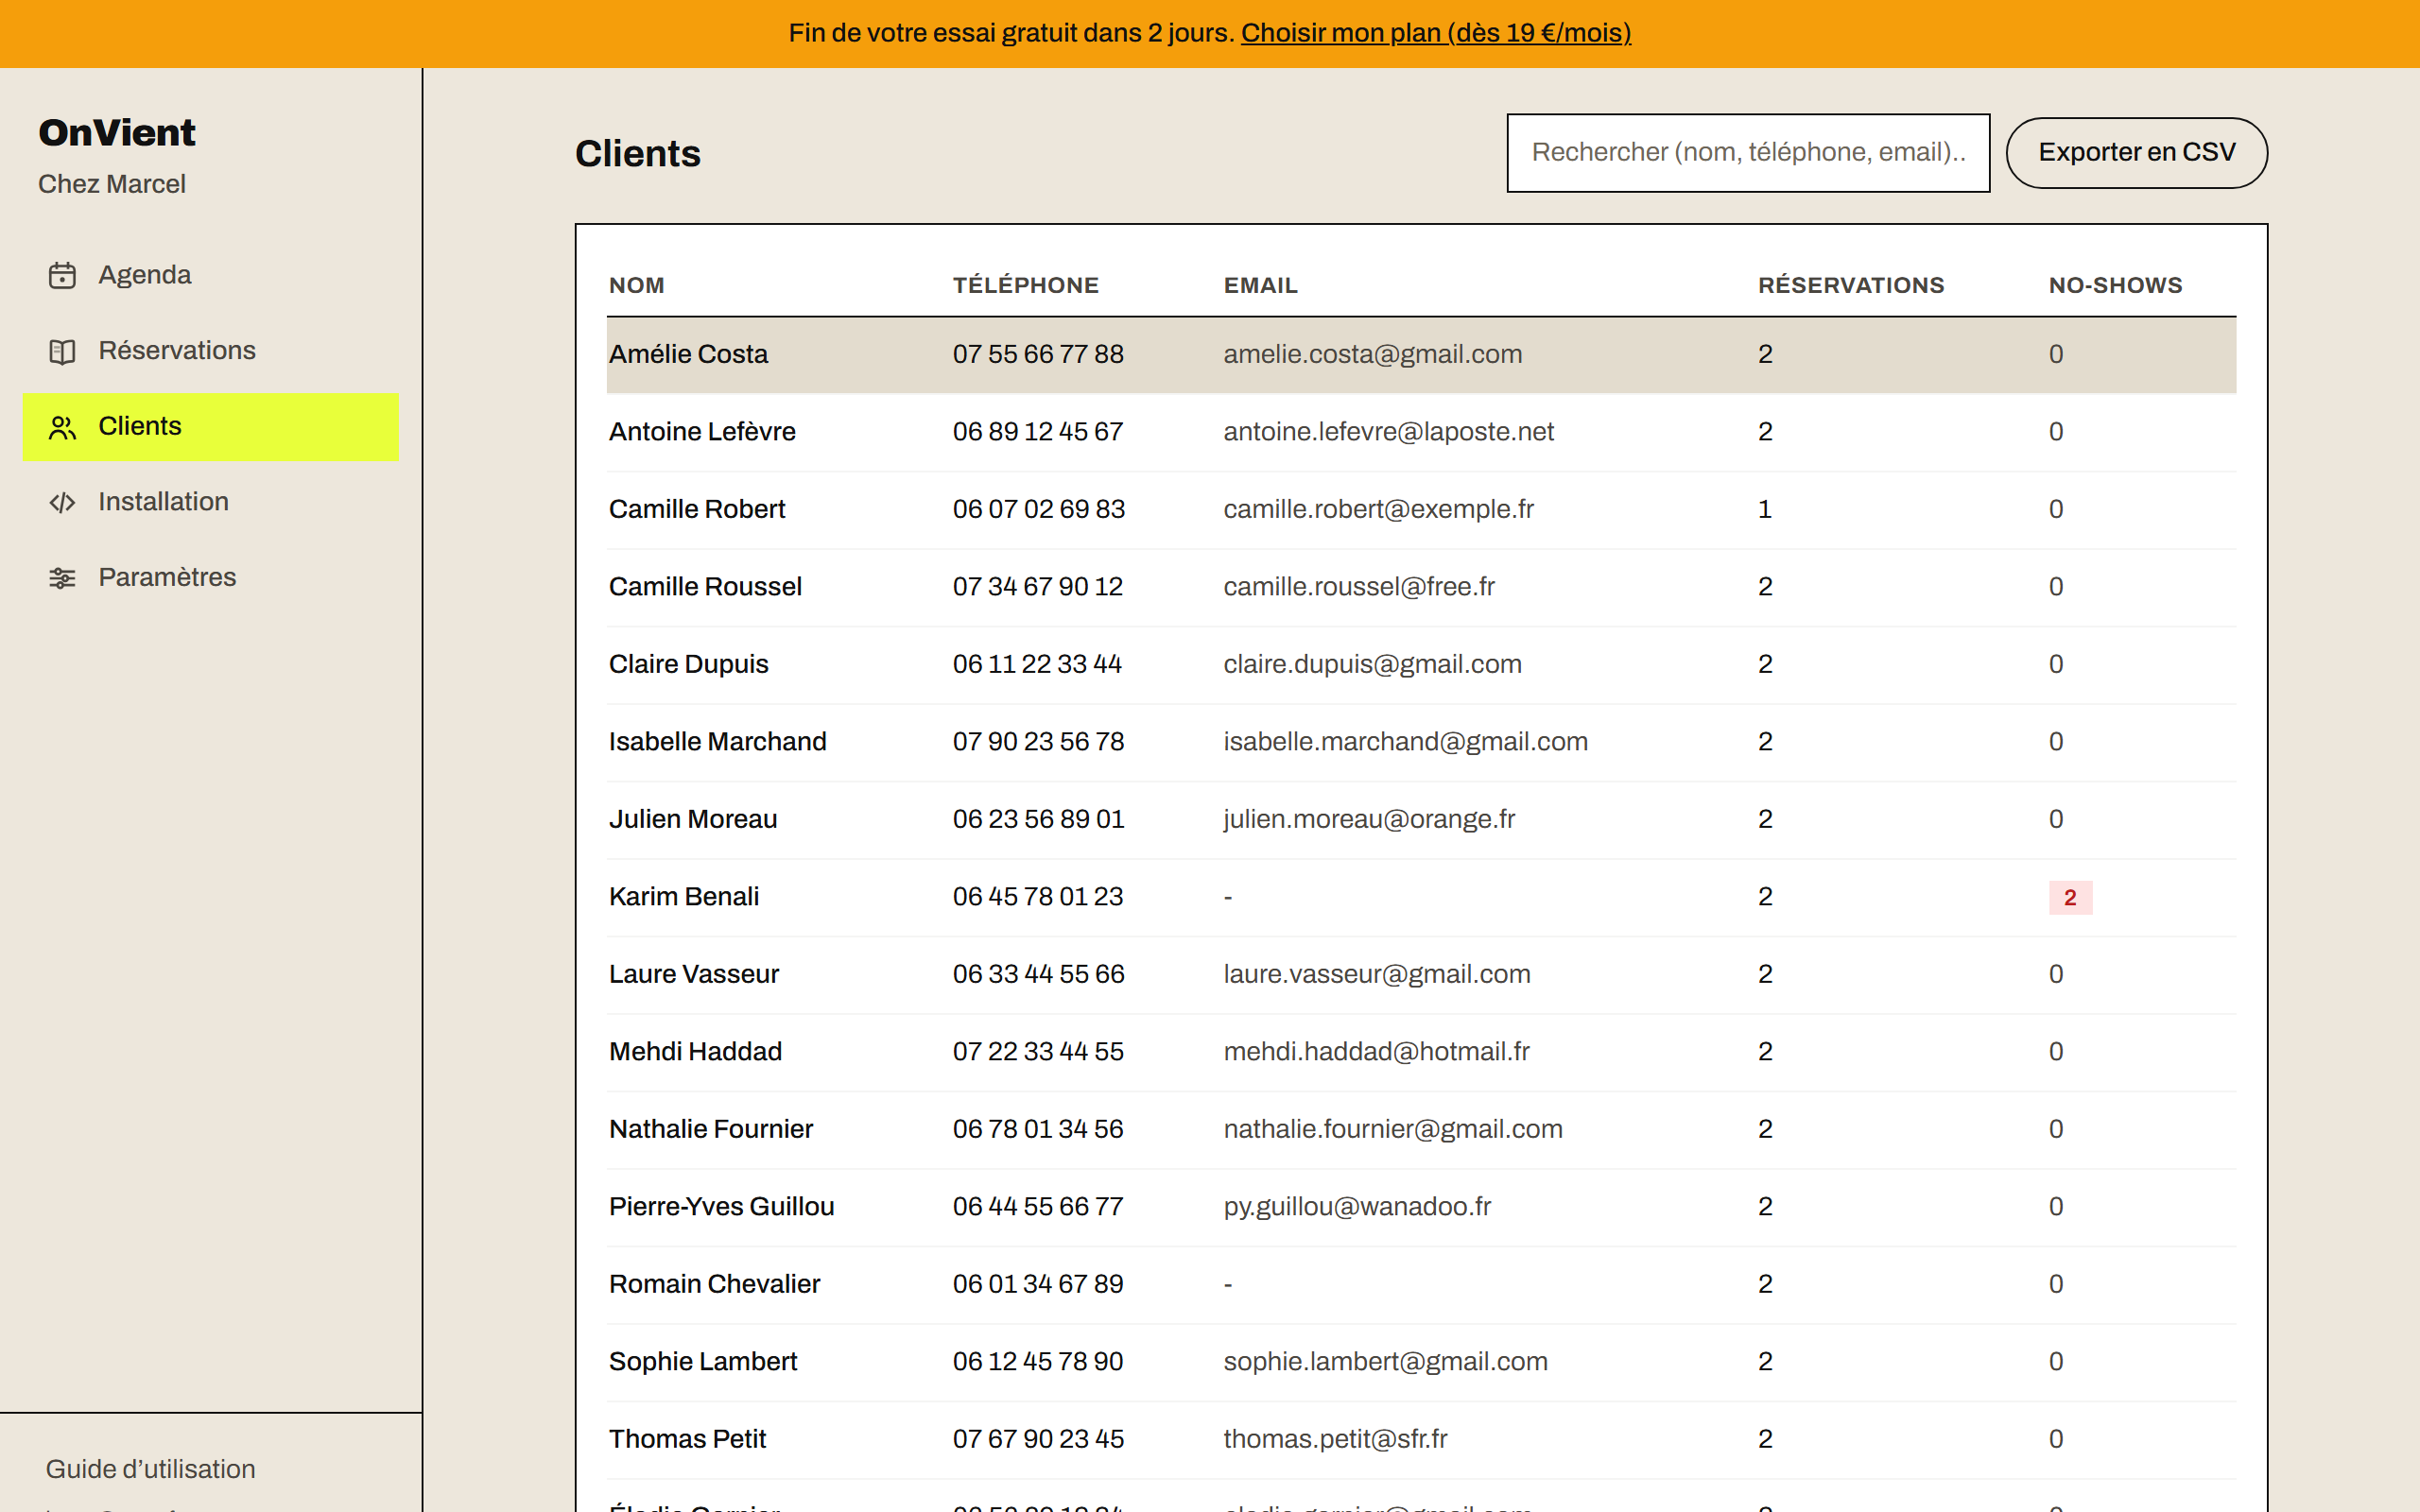Click the email laure.vasseur@gmail.com
The height and width of the screenshot is (1512, 2420).
(x=1377, y=974)
